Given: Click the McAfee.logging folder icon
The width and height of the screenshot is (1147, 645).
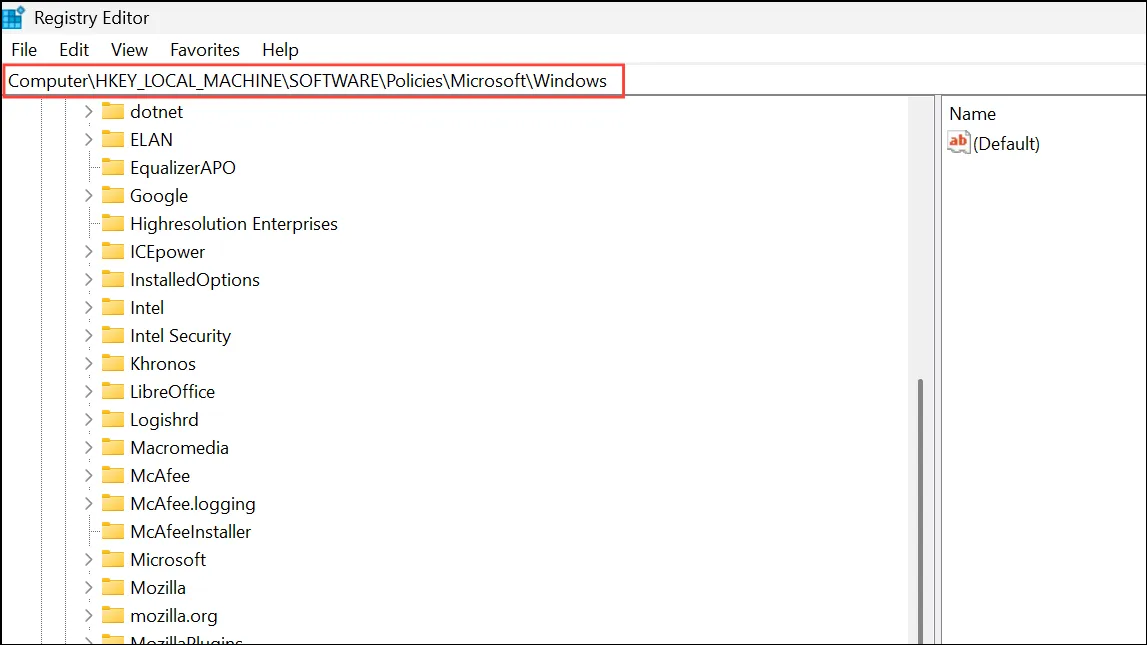Looking at the screenshot, I should point(113,503).
